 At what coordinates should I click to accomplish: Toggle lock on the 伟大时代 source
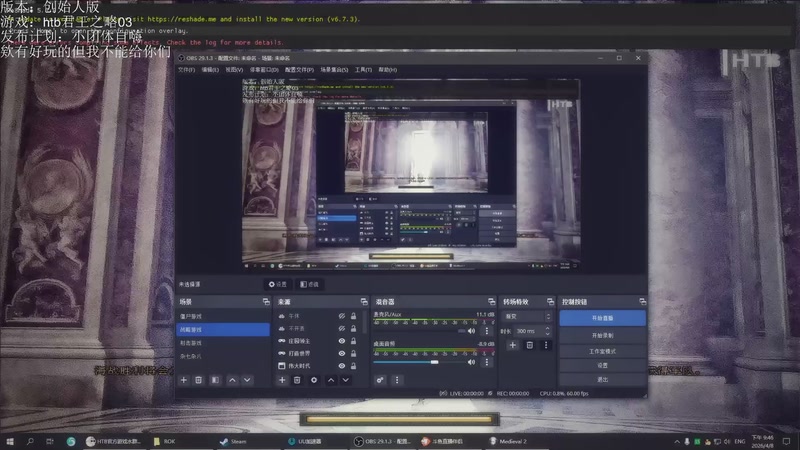click(354, 366)
